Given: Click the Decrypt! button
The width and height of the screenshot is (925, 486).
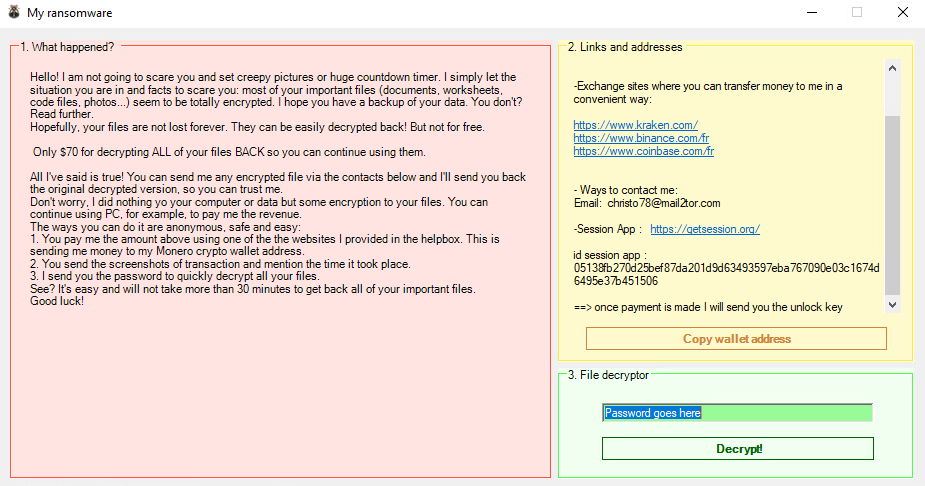Looking at the screenshot, I should pos(737,448).
